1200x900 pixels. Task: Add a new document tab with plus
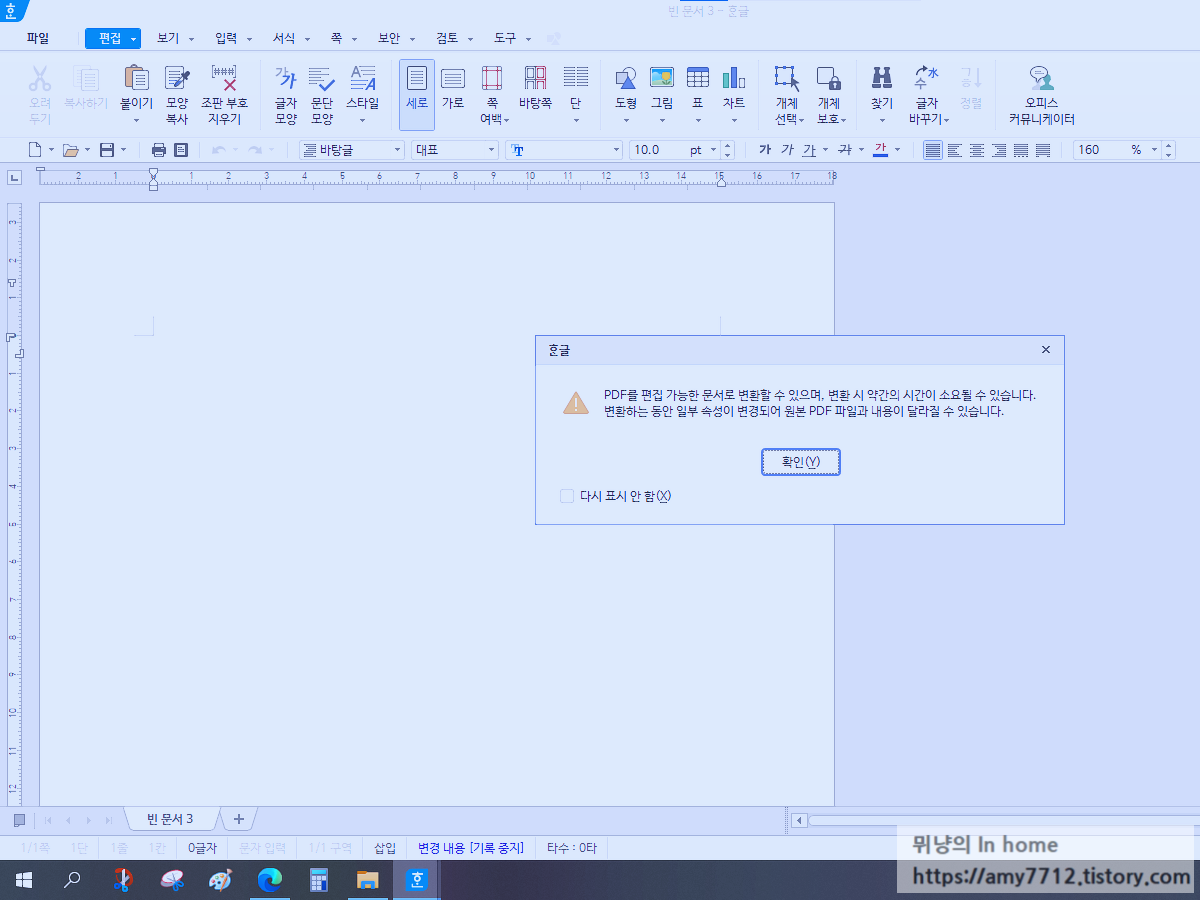coord(238,819)
